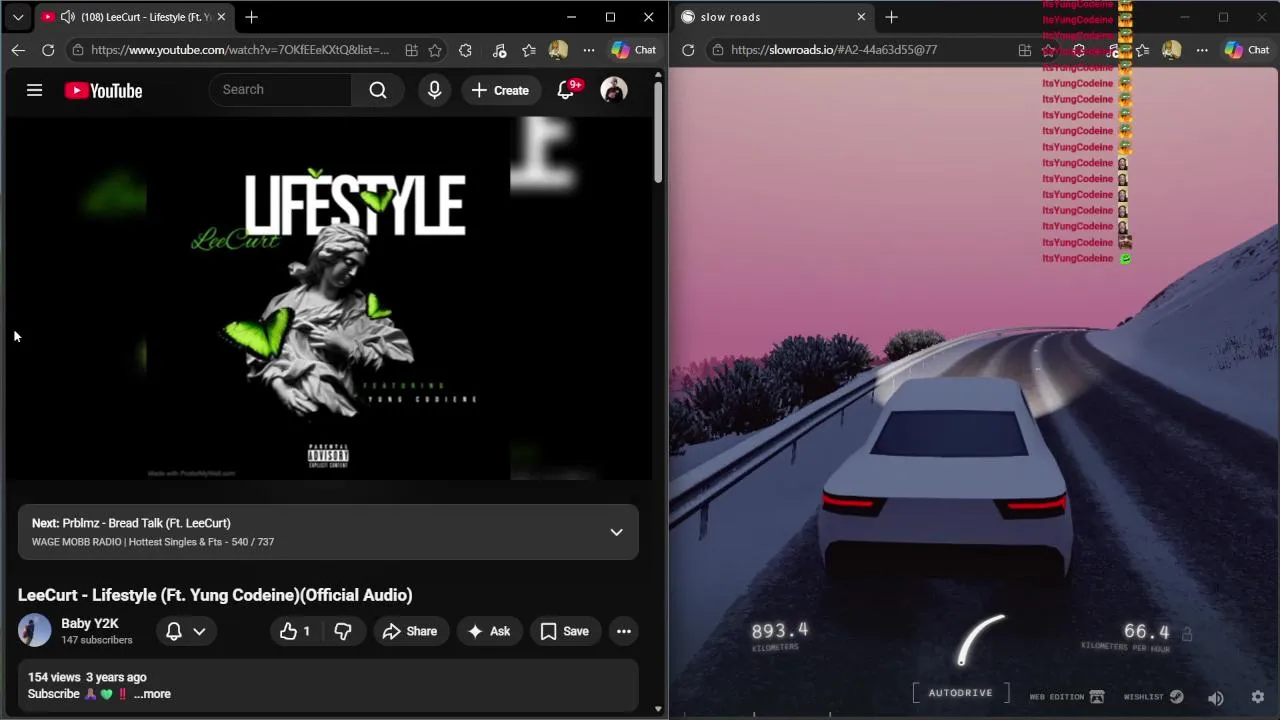1280x720 pixels.
Task: Mute the LeeCurt tab via speaker icon
Action: point(67,17)
